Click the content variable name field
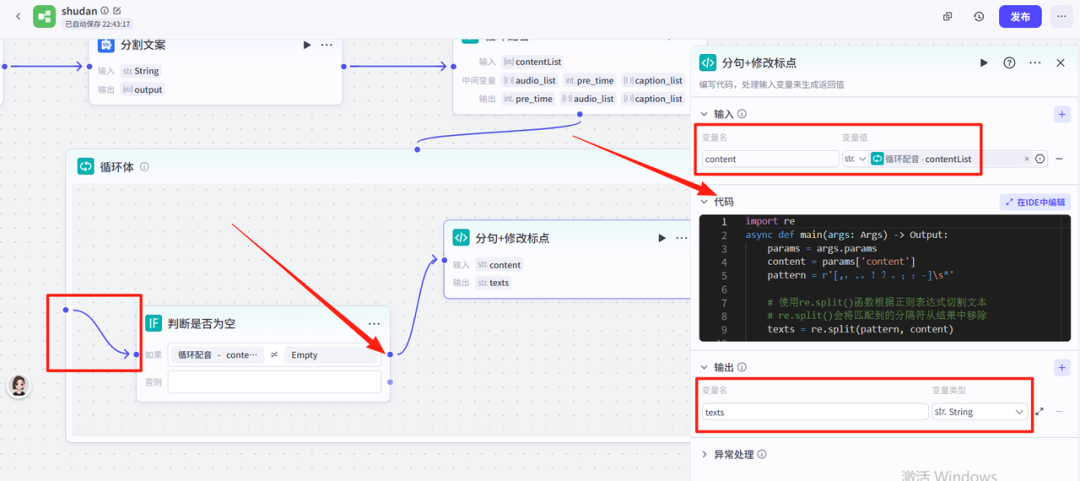This screenshot has height=481, width=1080. tap(771, 158)
